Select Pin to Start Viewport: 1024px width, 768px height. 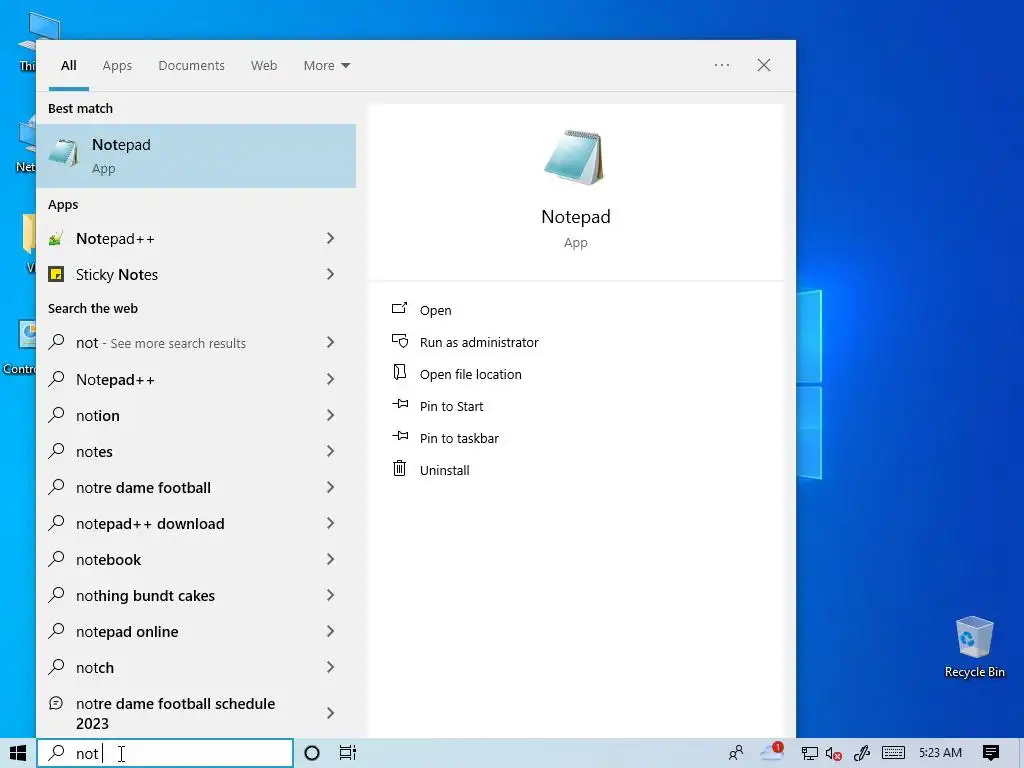[451, 406]
